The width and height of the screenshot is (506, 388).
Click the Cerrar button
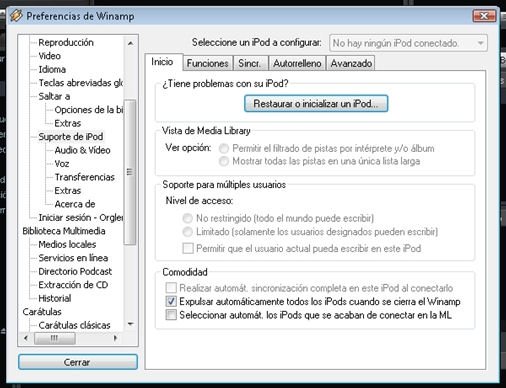click(x=78, y=362)
